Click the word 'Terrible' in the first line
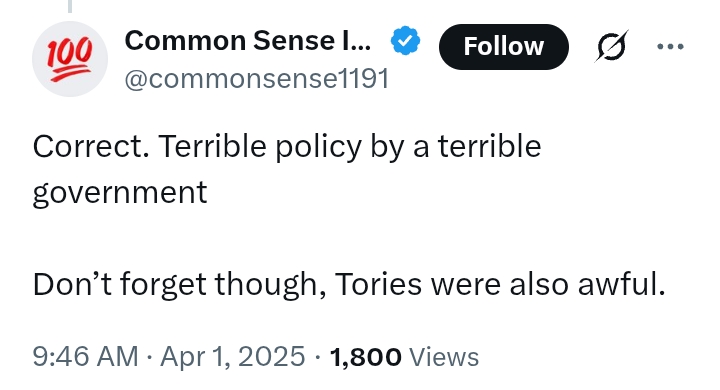The width and height of the screenshot is (720, 390). [x=212, y=147]
